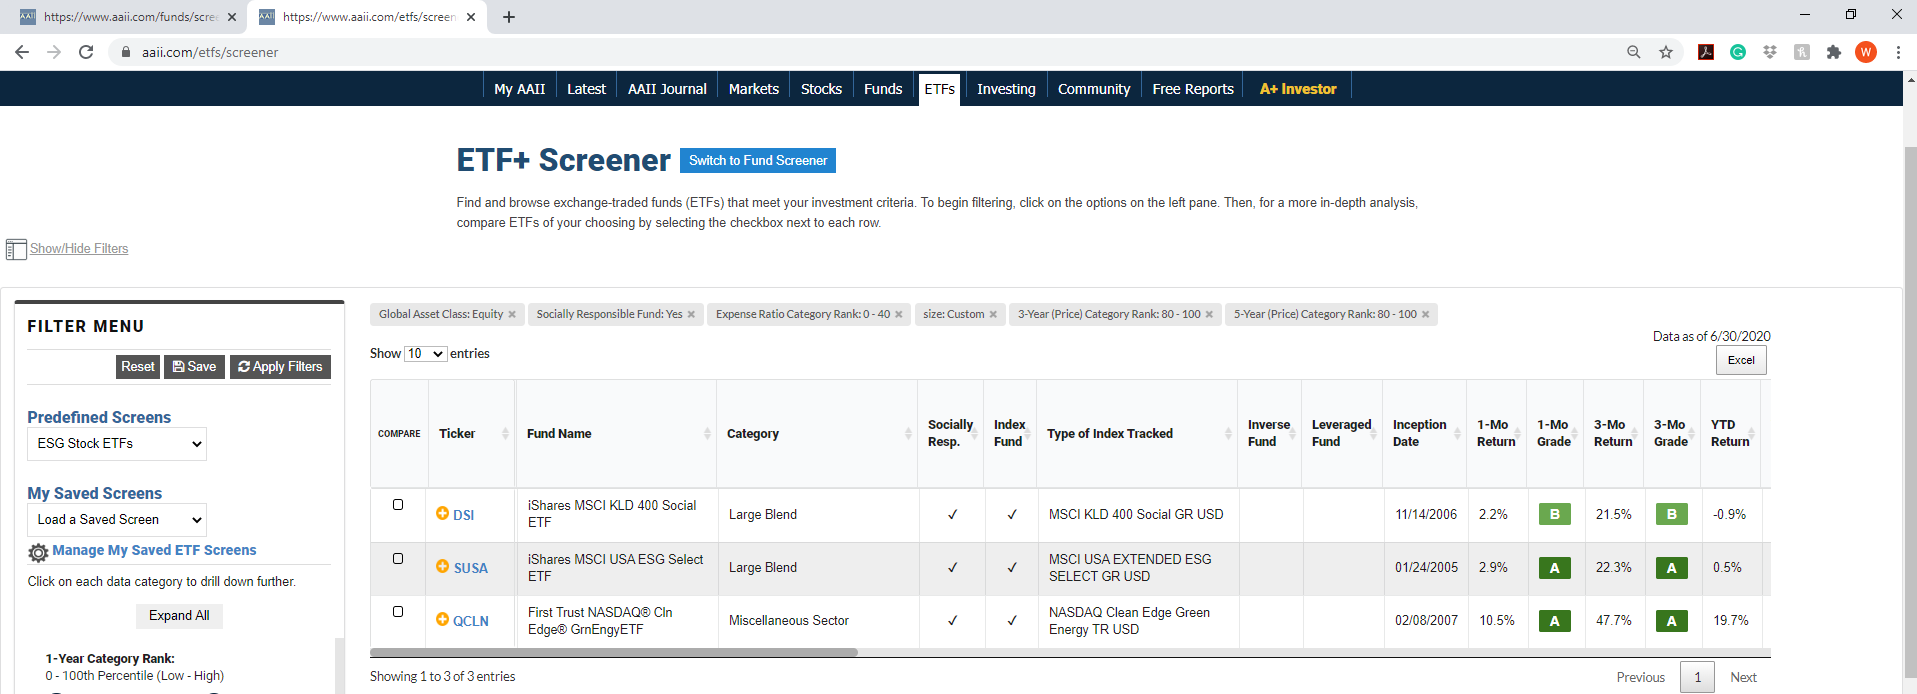Click the Adobe Acrobat extension icon
Image resolution: width=1917 pixels, height=694 pixels.
(x=1706, y=52)
